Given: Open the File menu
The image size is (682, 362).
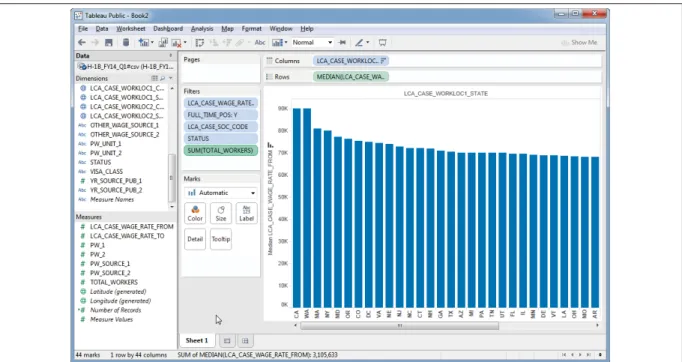Looking at the screenshot, I should pos(83,29).
